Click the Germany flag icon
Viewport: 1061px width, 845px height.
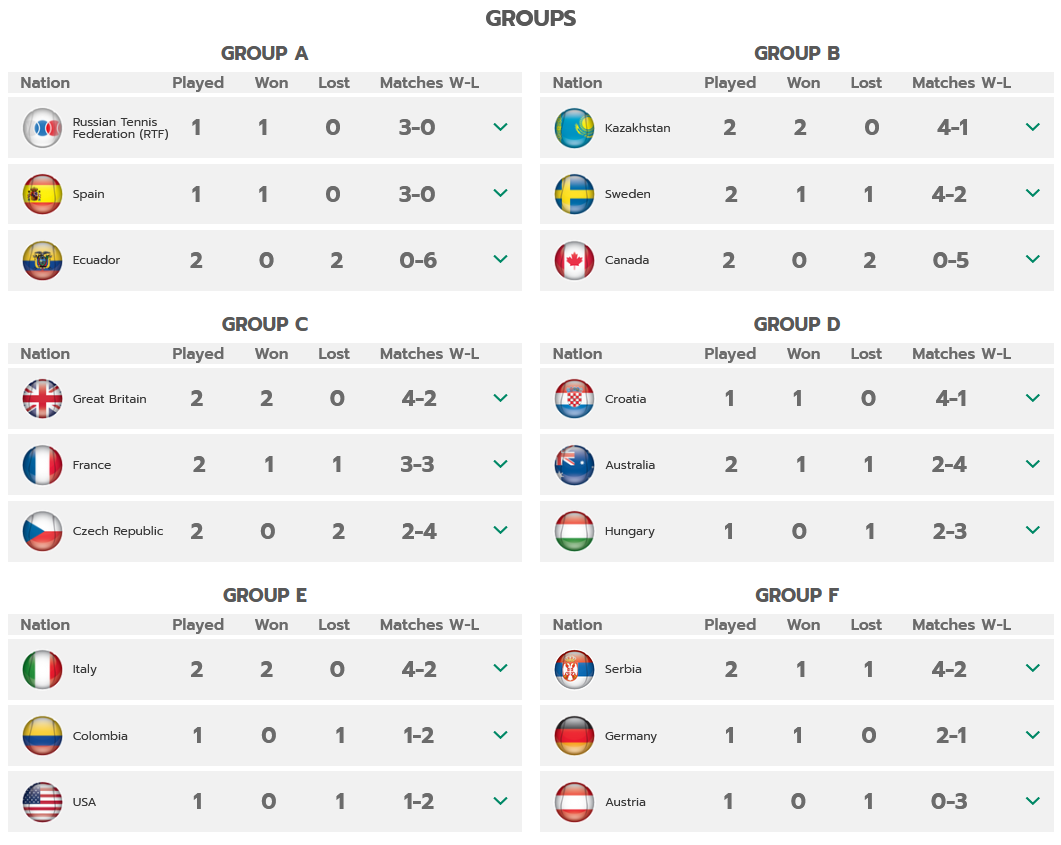574,735
